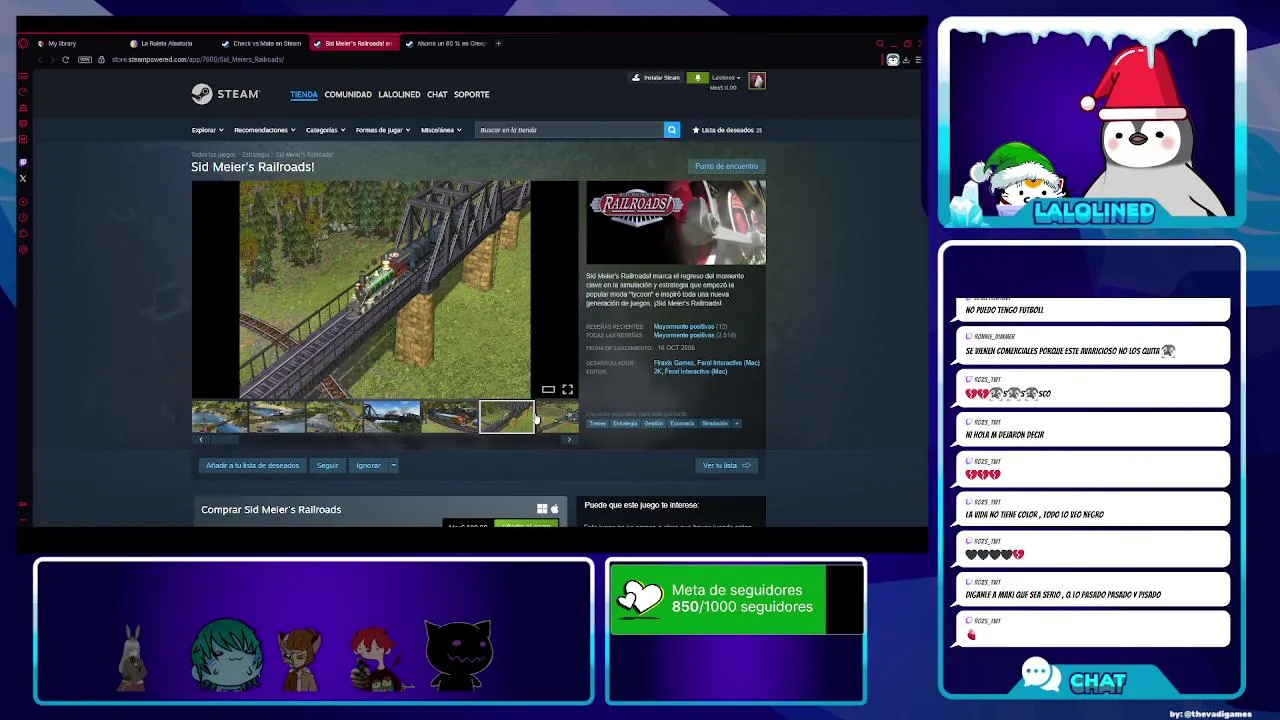Toggle fullscreen on the screenshot viewer
The height and width of the screenshot is (720, 1280).
click(567, 389)
